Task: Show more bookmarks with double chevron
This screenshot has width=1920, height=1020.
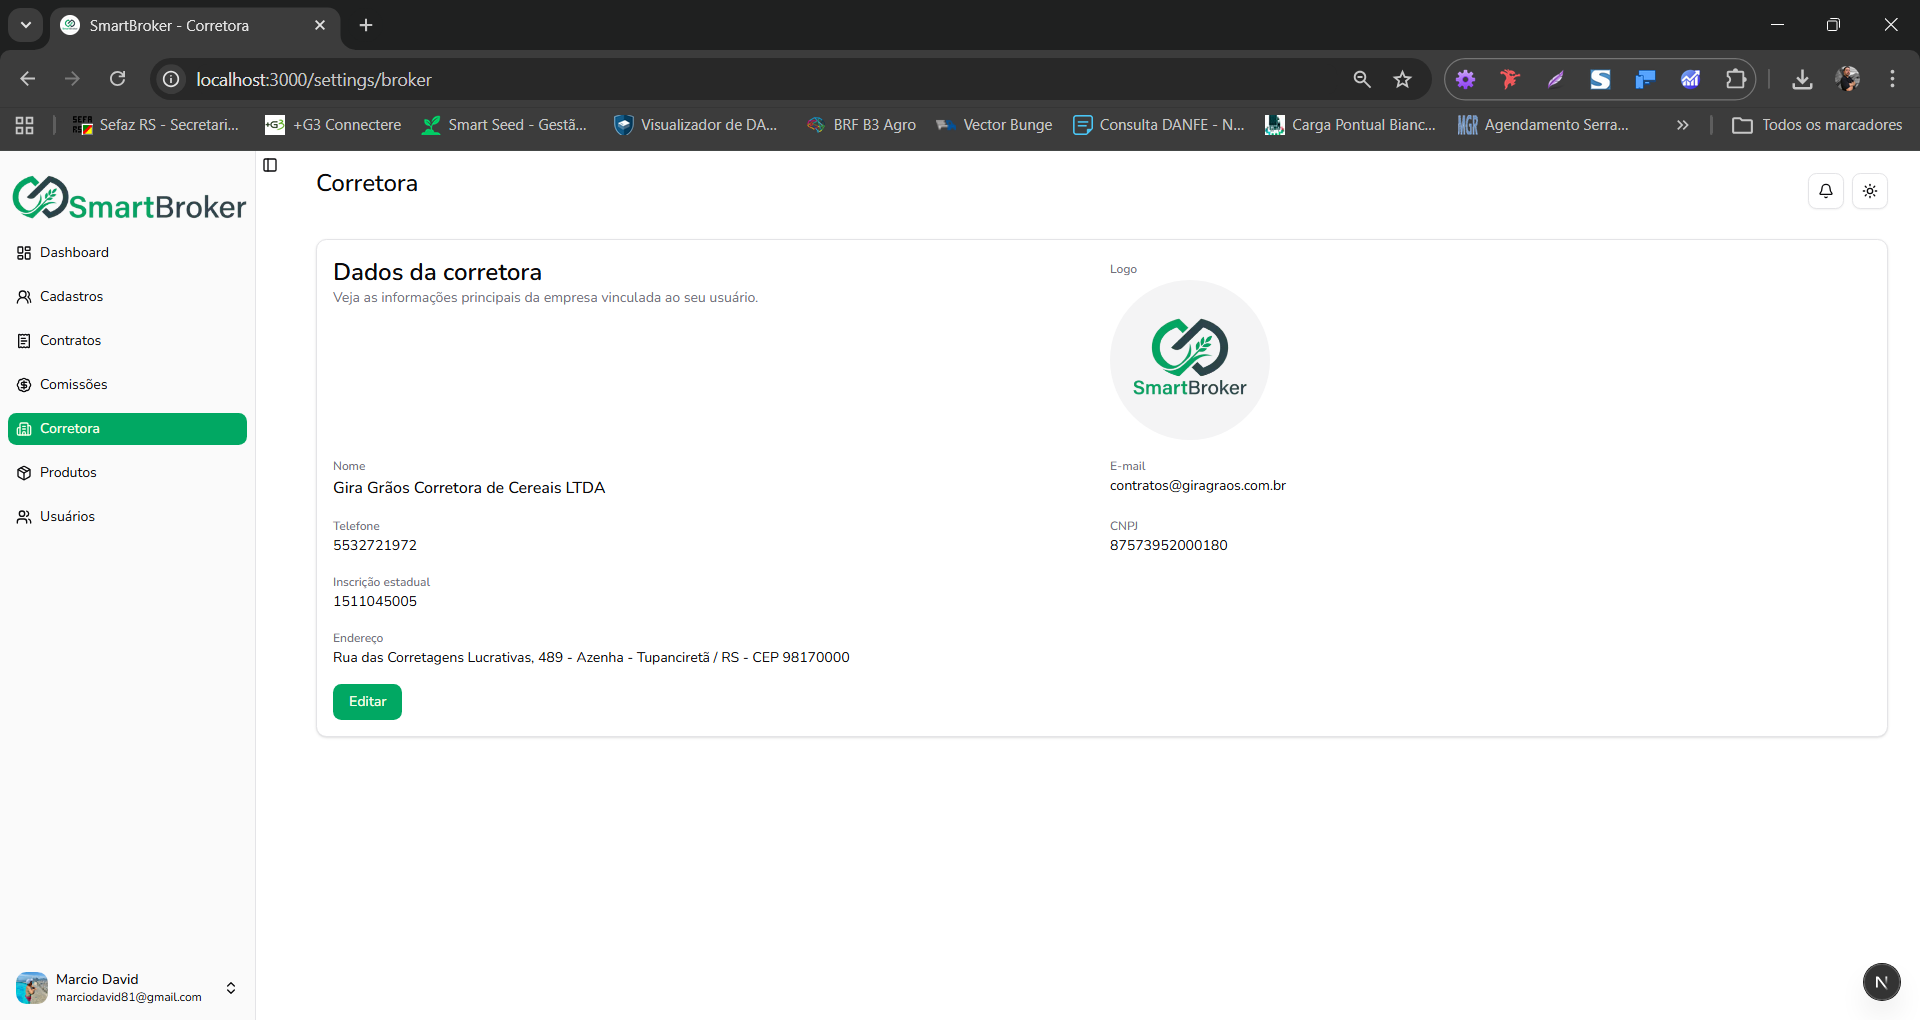Action: pyautogui.click(x=1682, y=125)
